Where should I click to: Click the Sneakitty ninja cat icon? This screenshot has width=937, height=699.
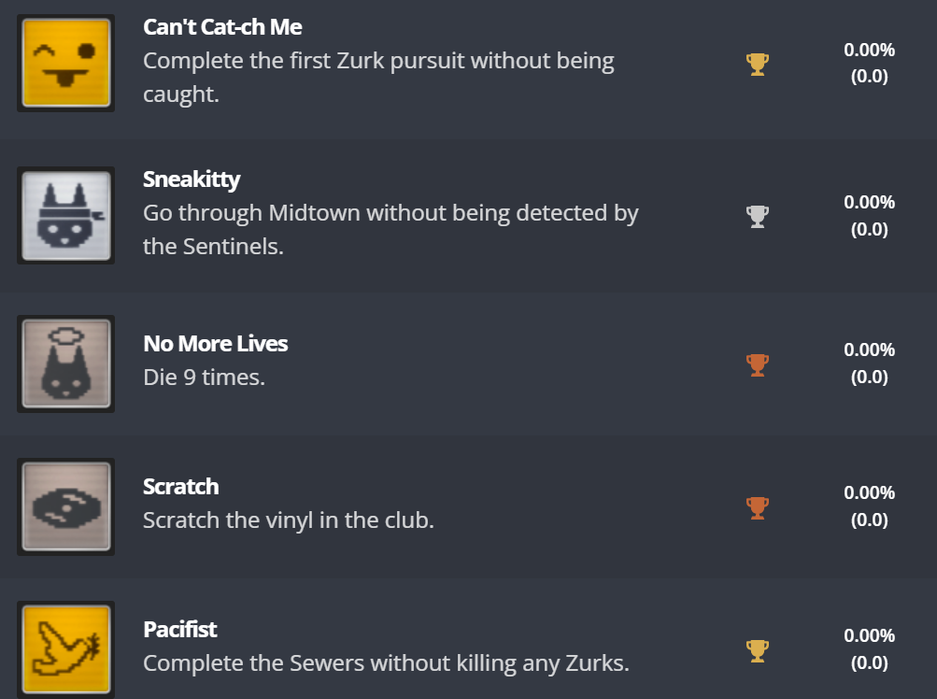pyautogui.click(x=66, y=216)
